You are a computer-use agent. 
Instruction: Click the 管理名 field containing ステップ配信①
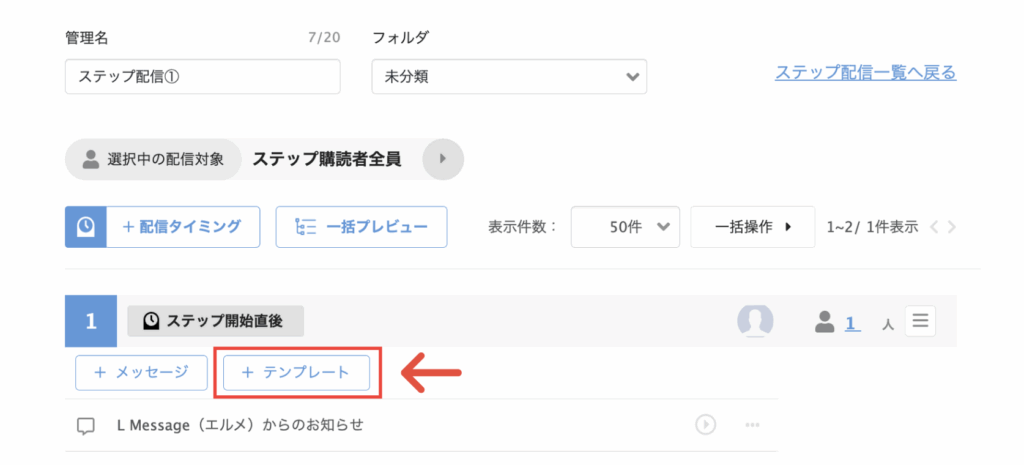[202, 77]
